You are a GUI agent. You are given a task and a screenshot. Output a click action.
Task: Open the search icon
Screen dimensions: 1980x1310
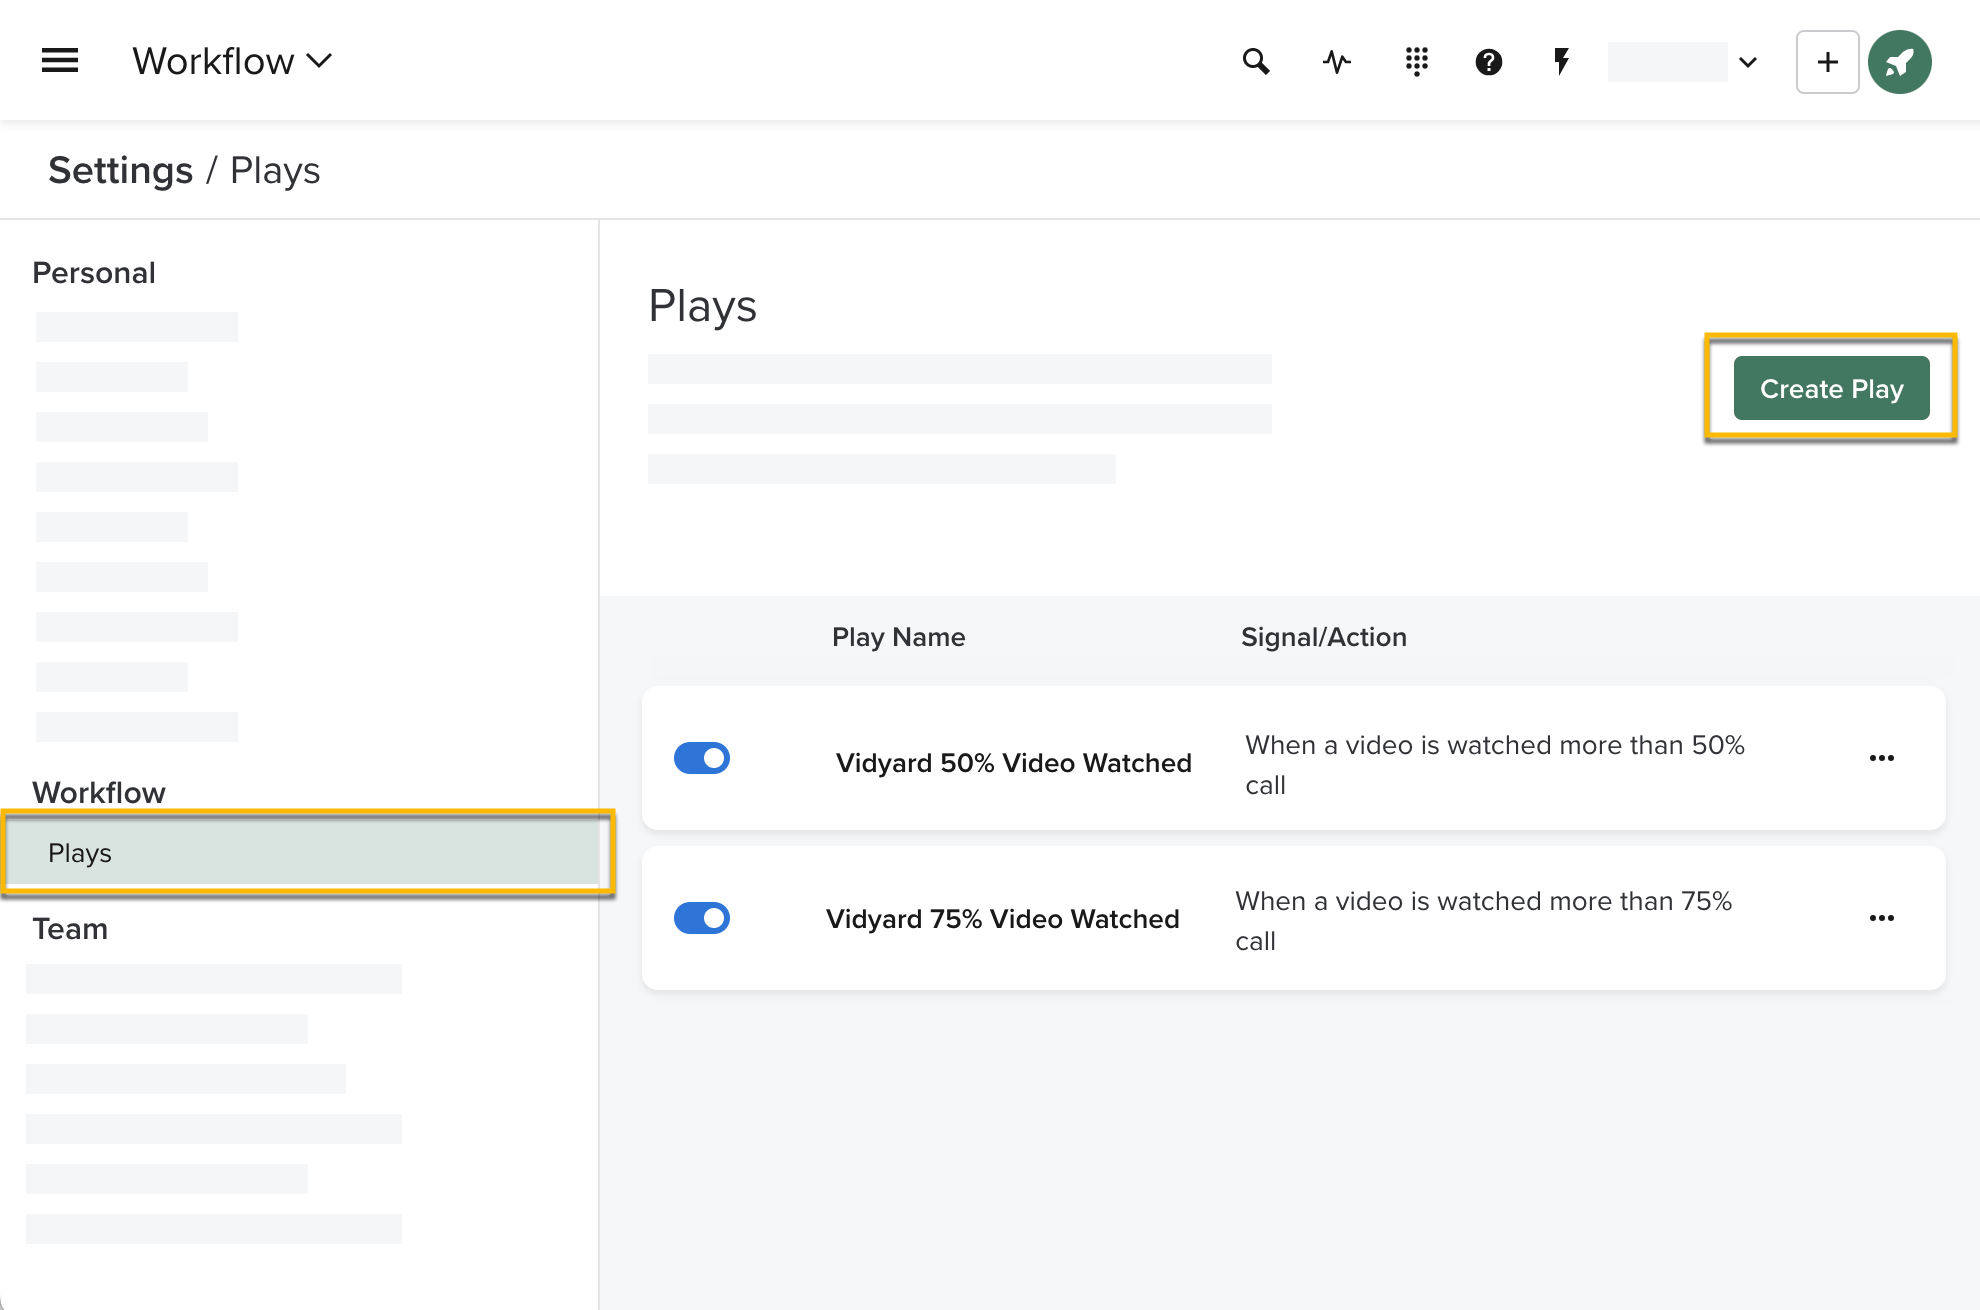click(x=1257, y=61)
